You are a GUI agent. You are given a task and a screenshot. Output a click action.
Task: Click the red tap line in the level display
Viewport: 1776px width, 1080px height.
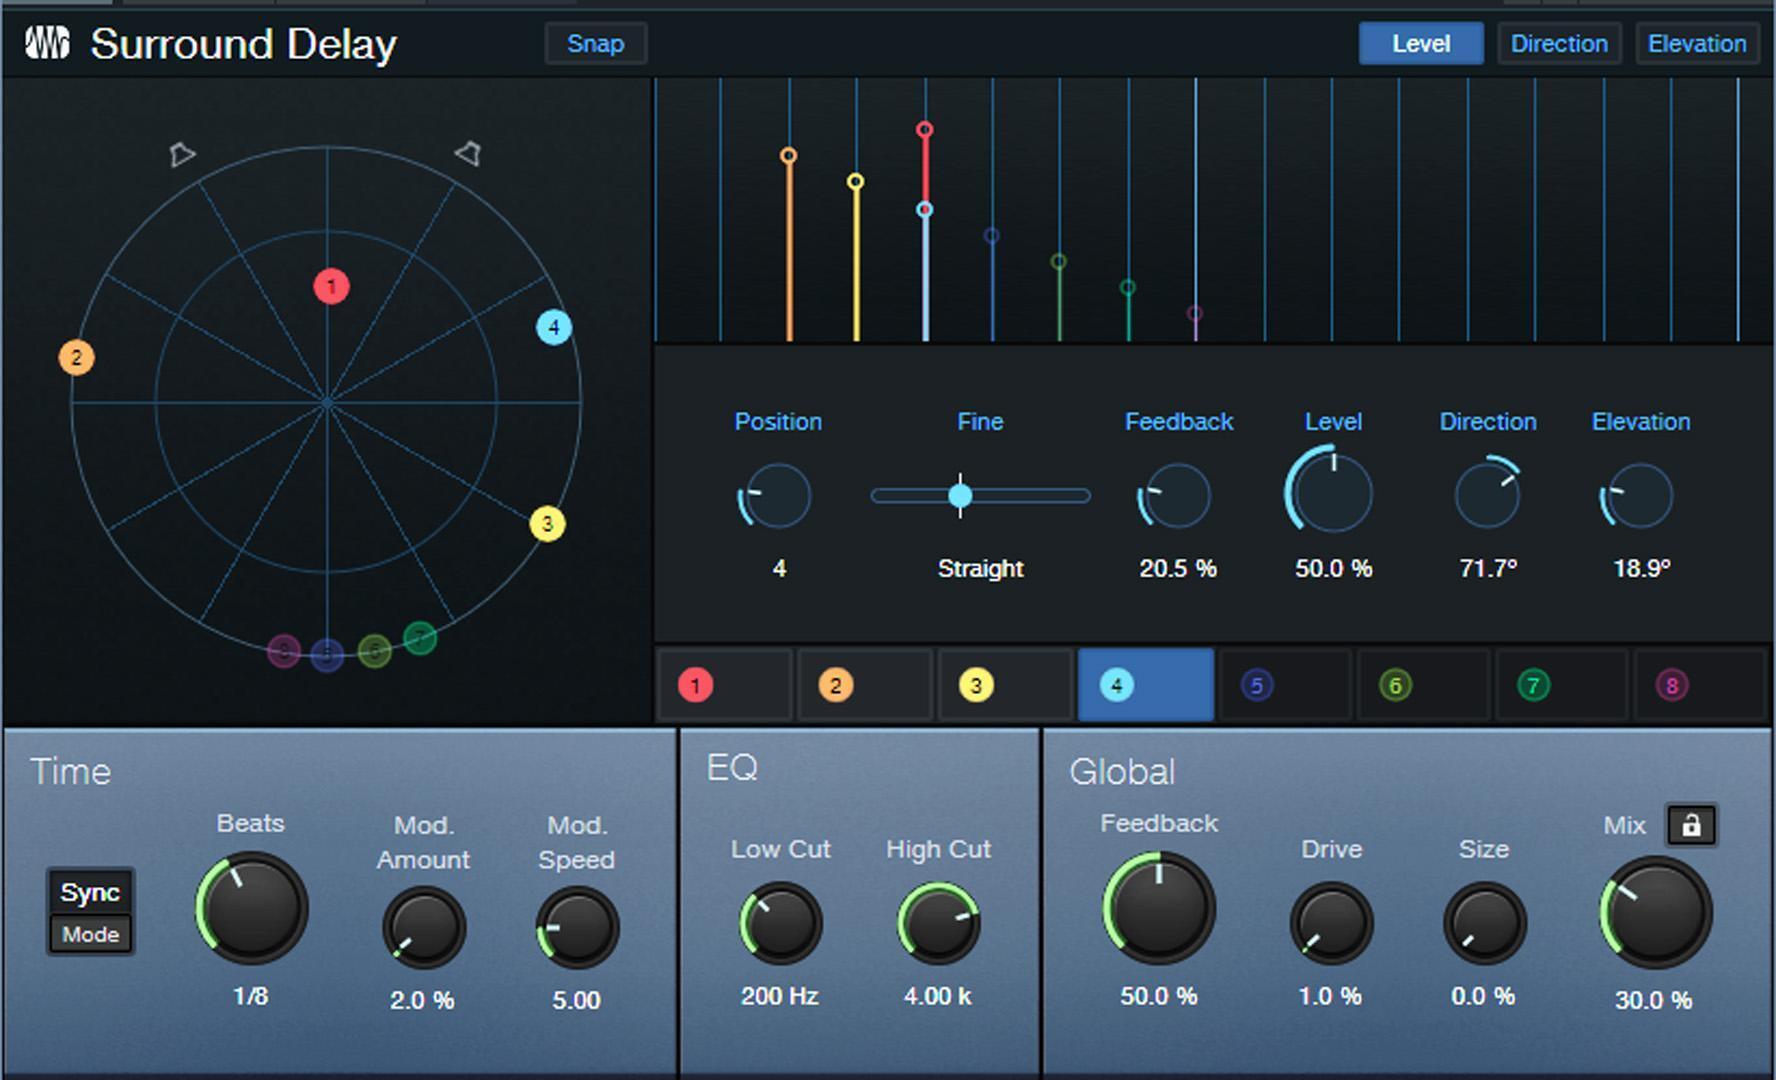click(x=923, y=165)
